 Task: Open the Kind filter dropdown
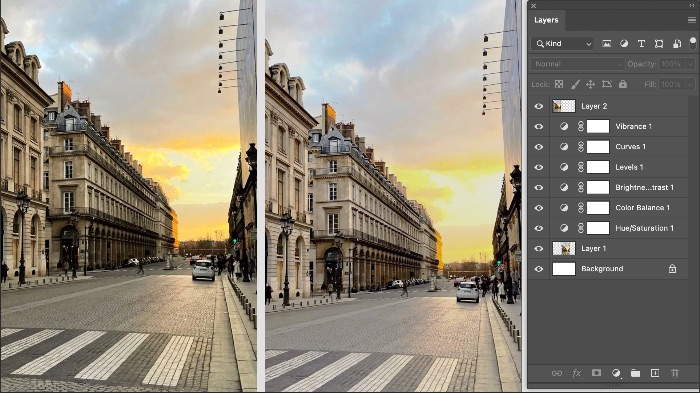tap(563, 44)
